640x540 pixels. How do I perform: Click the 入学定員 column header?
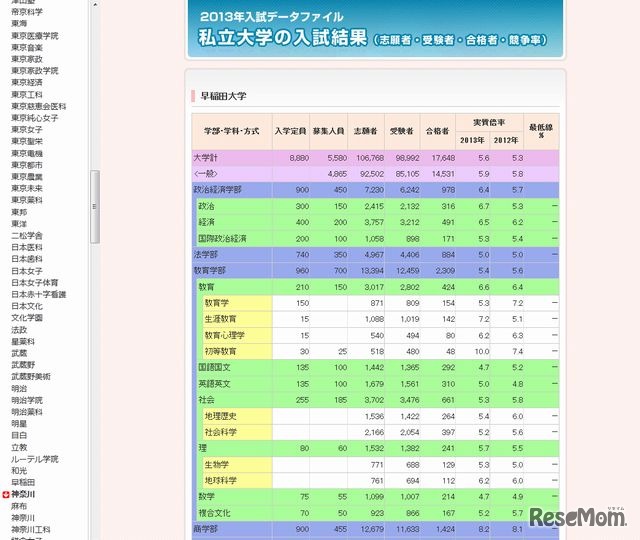[x=291, y=131]
